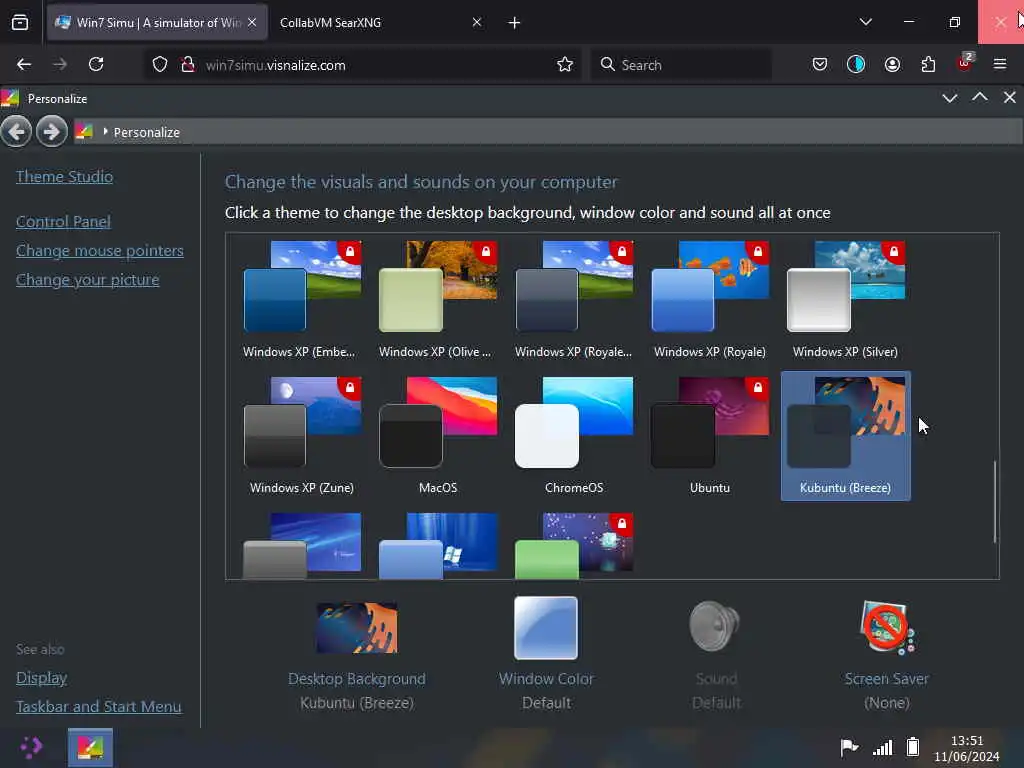1024x768 pixels.
Task: Select the Ubuntu theme
Action: (x=710, y=436)
